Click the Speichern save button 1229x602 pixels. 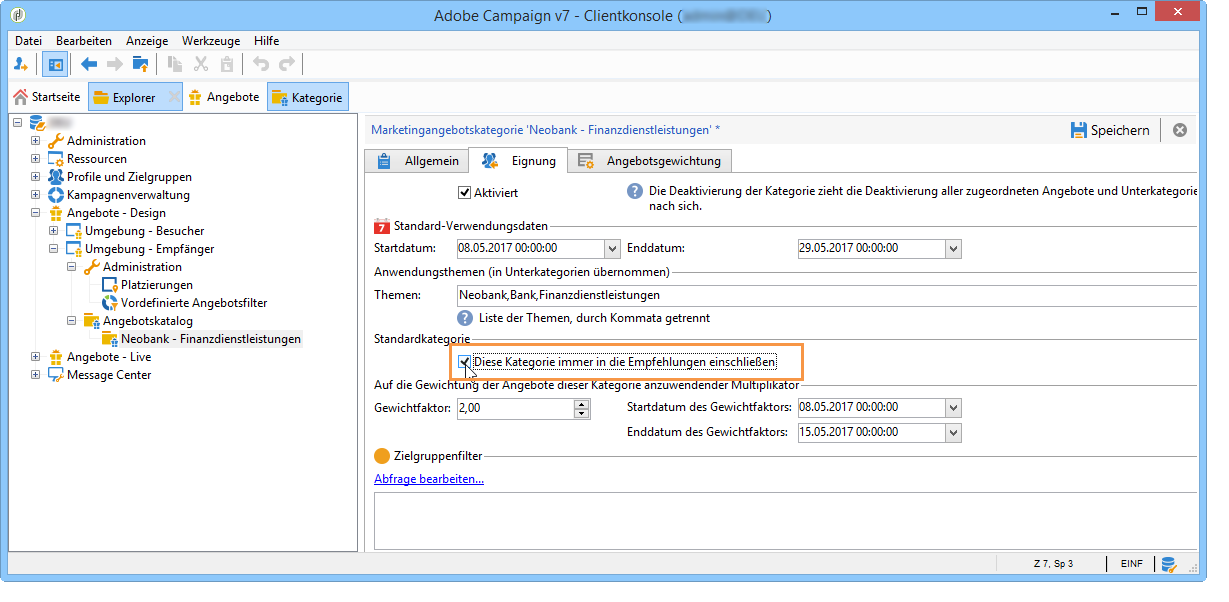tap(1110, 130)
